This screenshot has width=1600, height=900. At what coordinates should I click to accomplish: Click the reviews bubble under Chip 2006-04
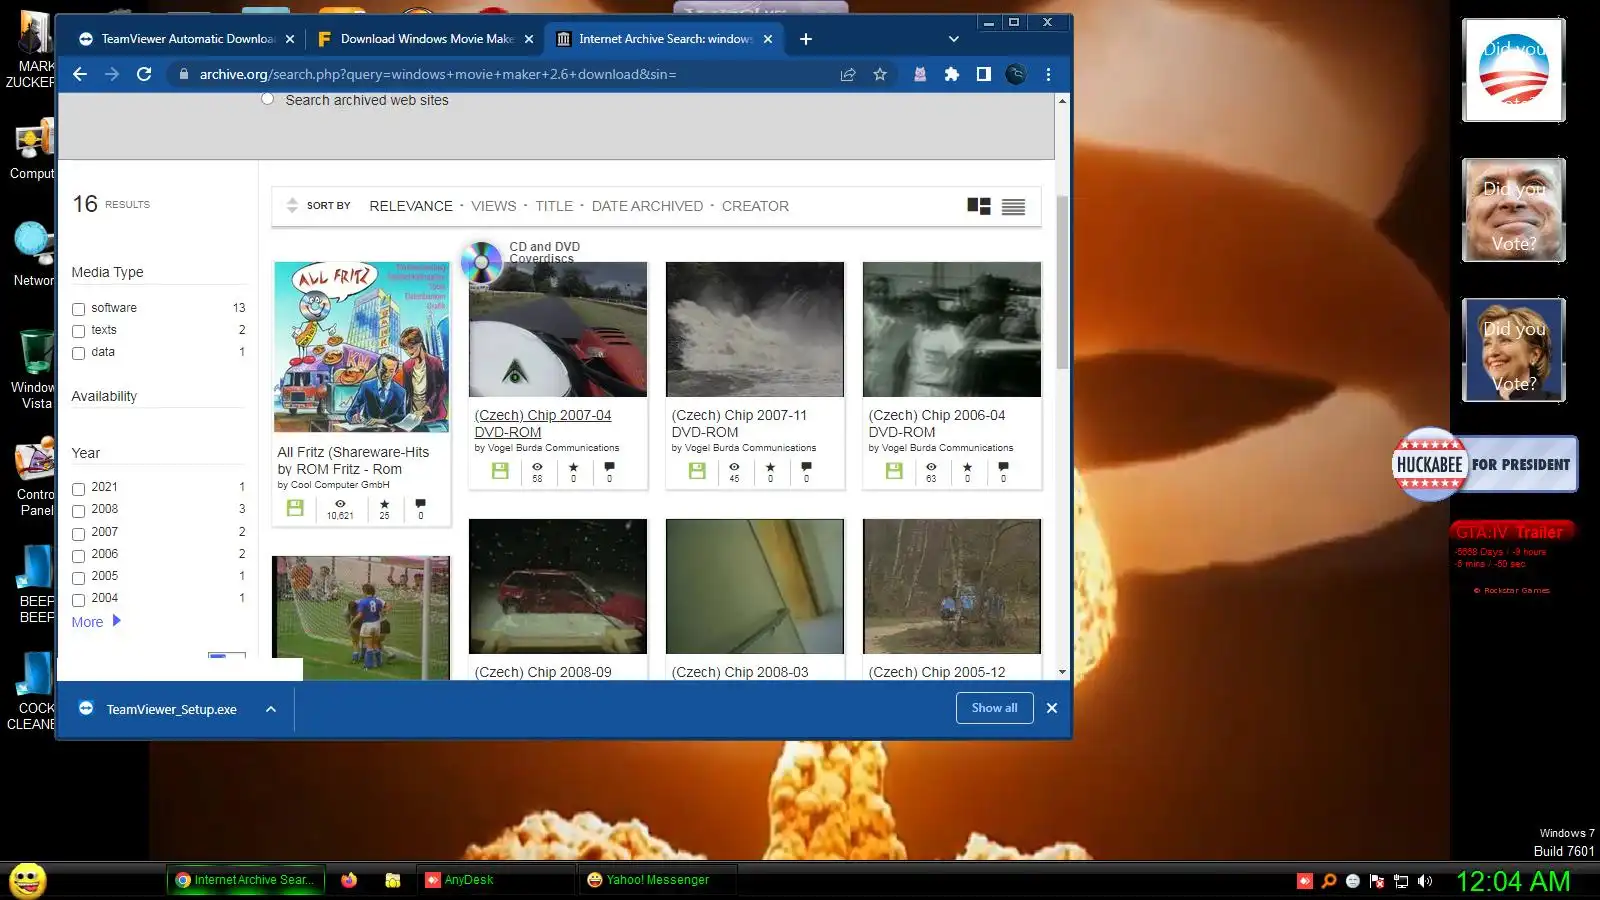1003,467
